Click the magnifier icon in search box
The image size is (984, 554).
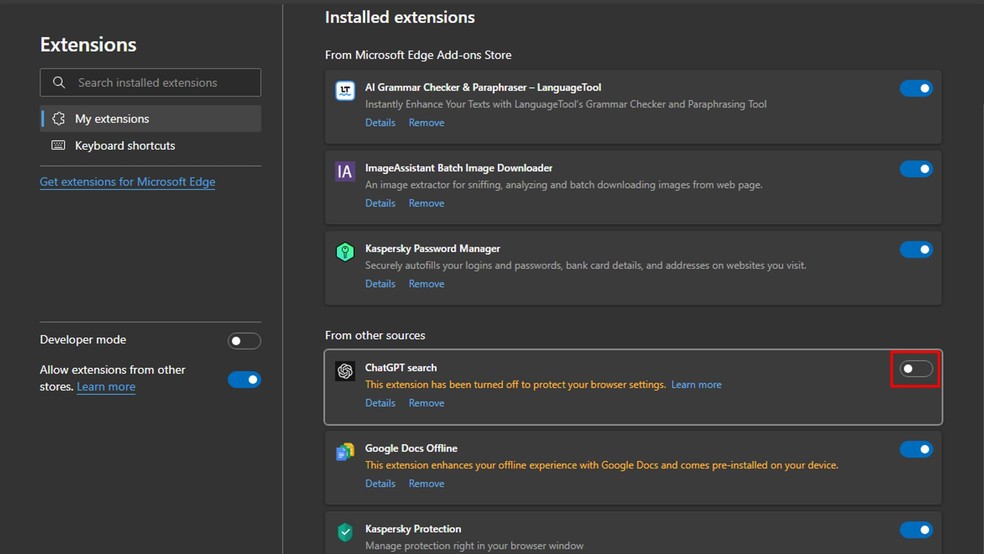coord(59,82)
